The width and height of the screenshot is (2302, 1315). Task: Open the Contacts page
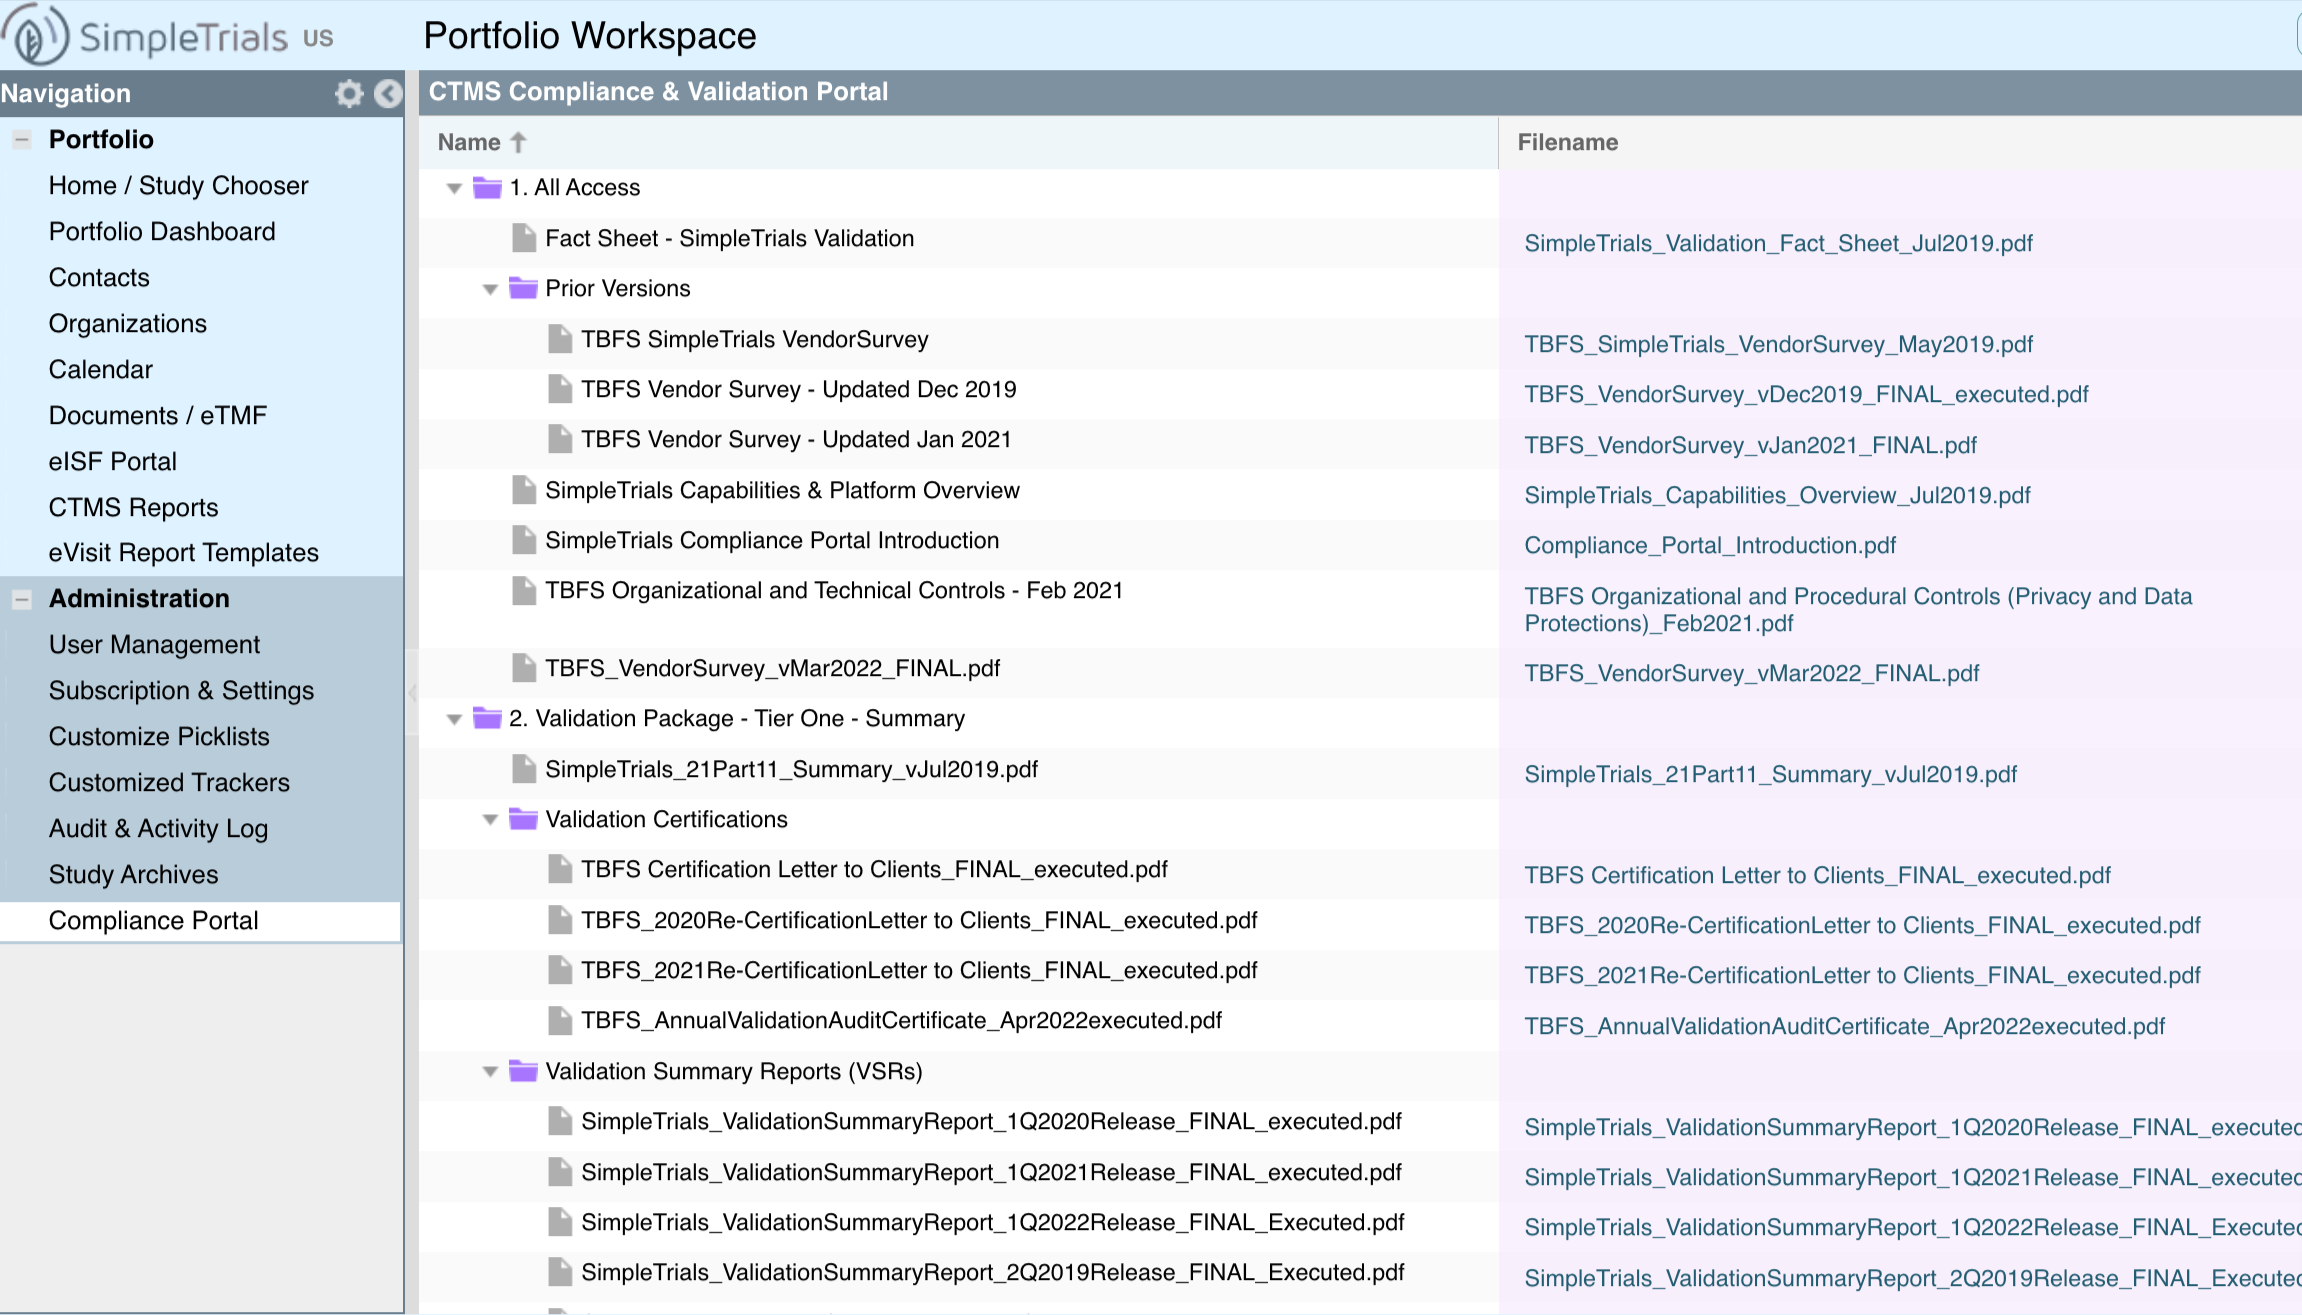pyautogui.click(x=99, y=277)
